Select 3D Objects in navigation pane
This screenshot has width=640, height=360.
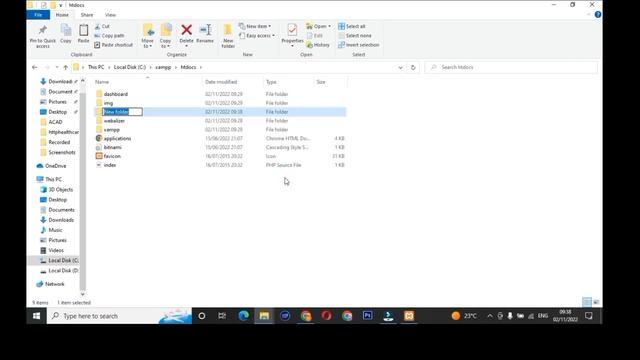point(60,190)
